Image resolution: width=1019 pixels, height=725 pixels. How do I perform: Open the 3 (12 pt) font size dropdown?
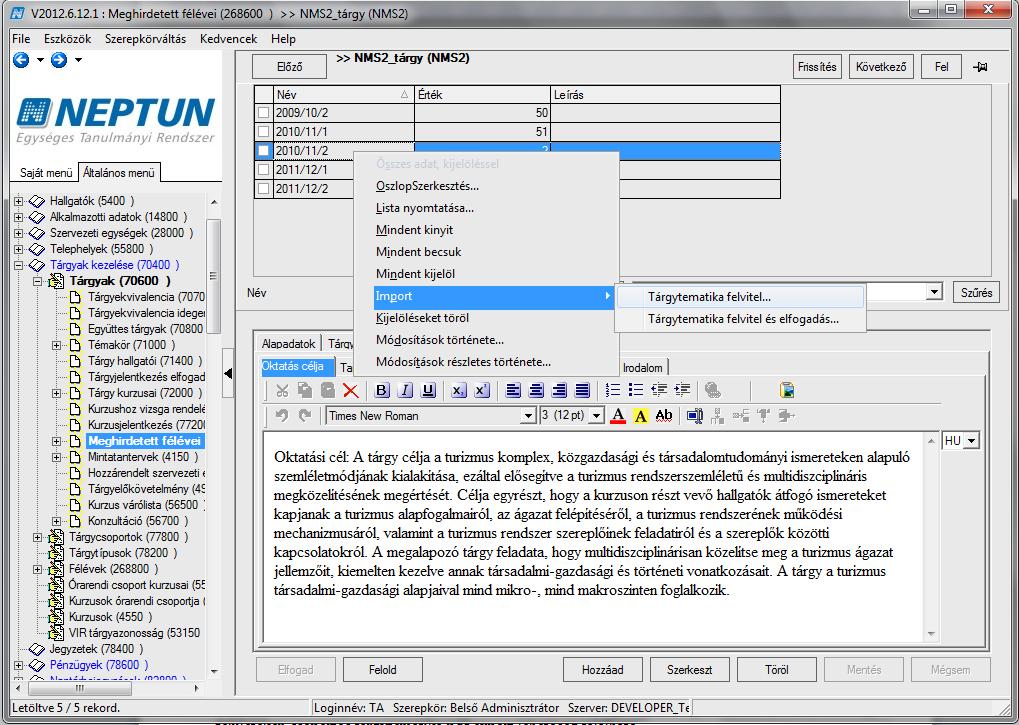(x=597, y=416)
